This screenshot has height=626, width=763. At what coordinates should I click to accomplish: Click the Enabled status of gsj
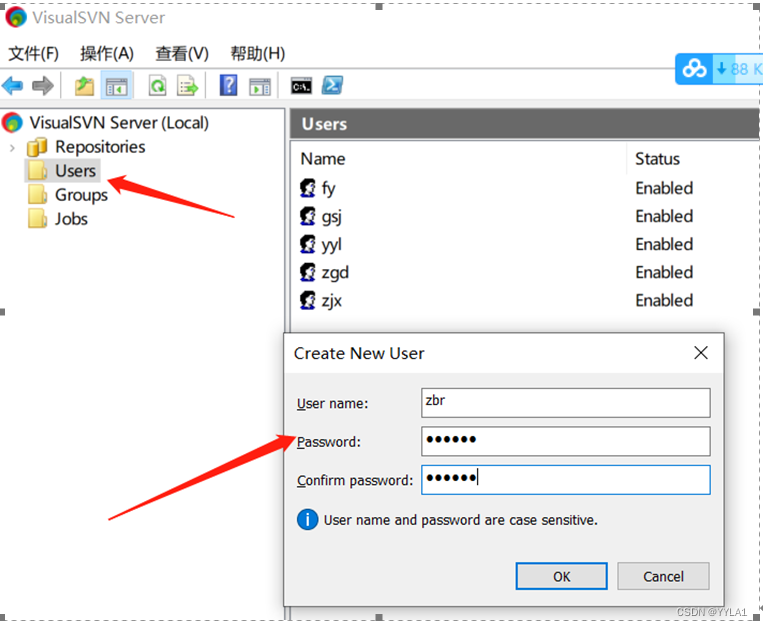(x=664, y=216)
